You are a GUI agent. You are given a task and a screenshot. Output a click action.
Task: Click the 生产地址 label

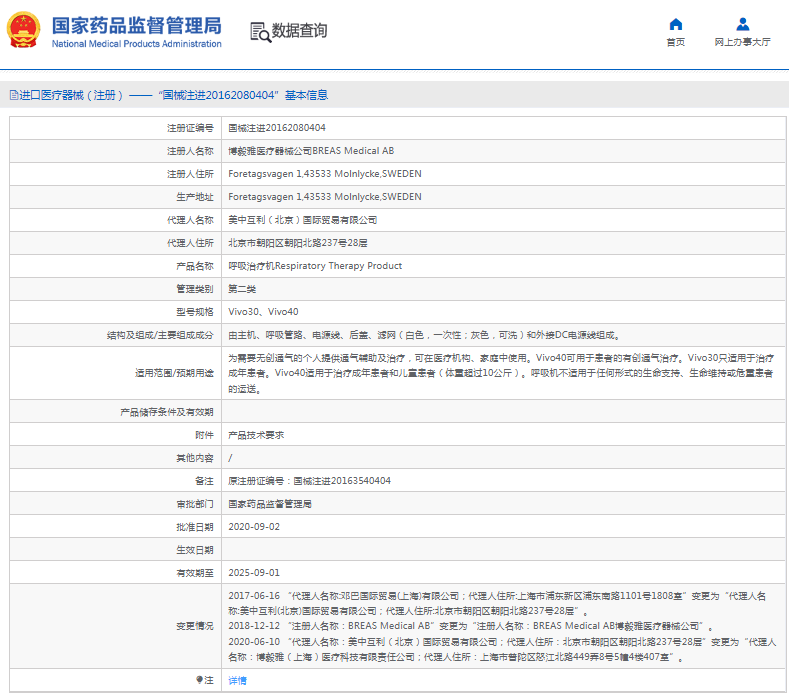(195, 197)
